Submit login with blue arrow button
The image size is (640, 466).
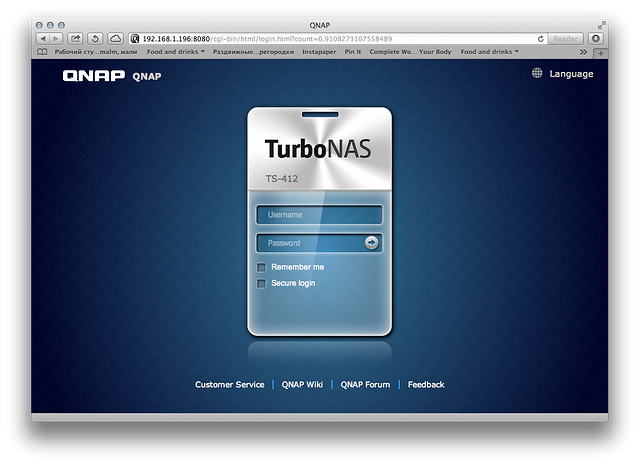(371, 243)
